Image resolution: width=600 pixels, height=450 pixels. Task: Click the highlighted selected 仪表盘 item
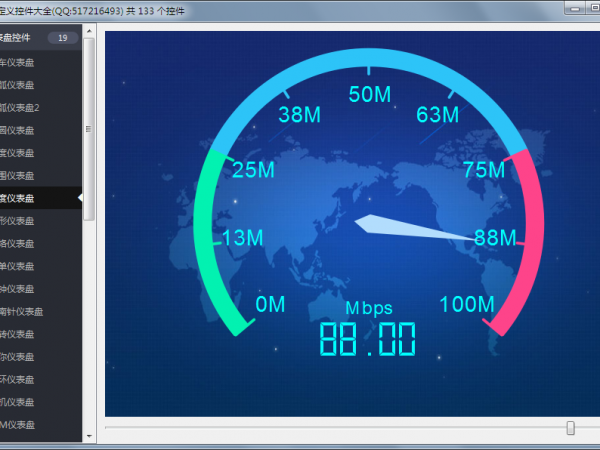(30, 198)
